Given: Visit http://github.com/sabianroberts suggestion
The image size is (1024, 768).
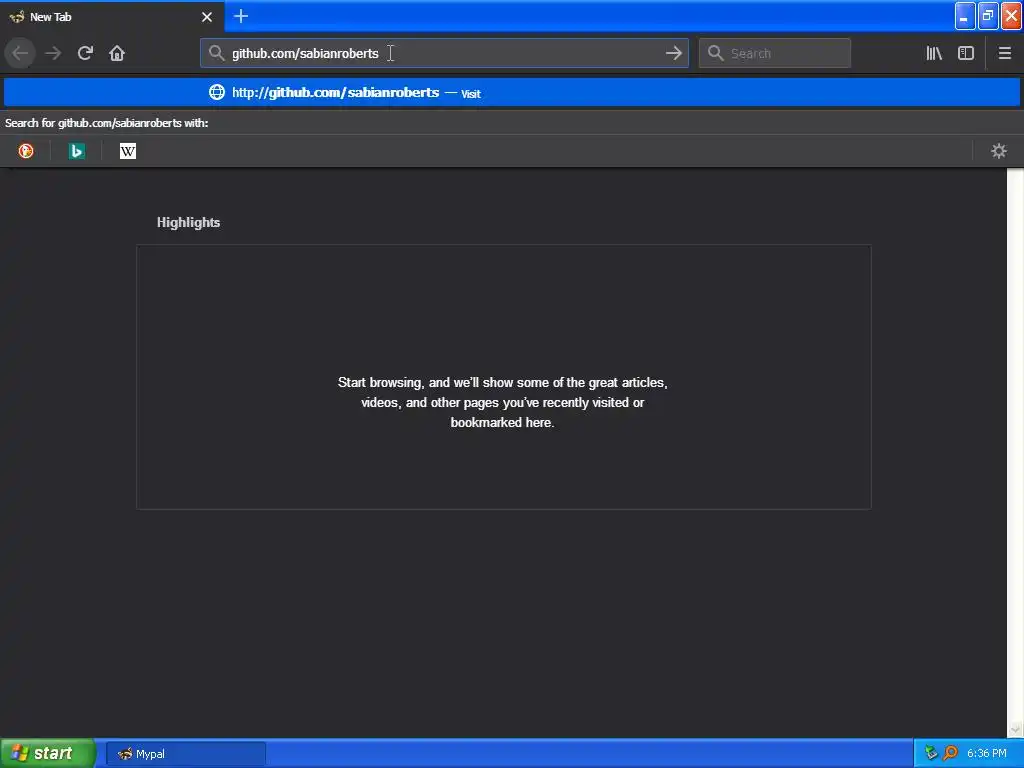Looking at the screenshot, I should click(512, 93).
